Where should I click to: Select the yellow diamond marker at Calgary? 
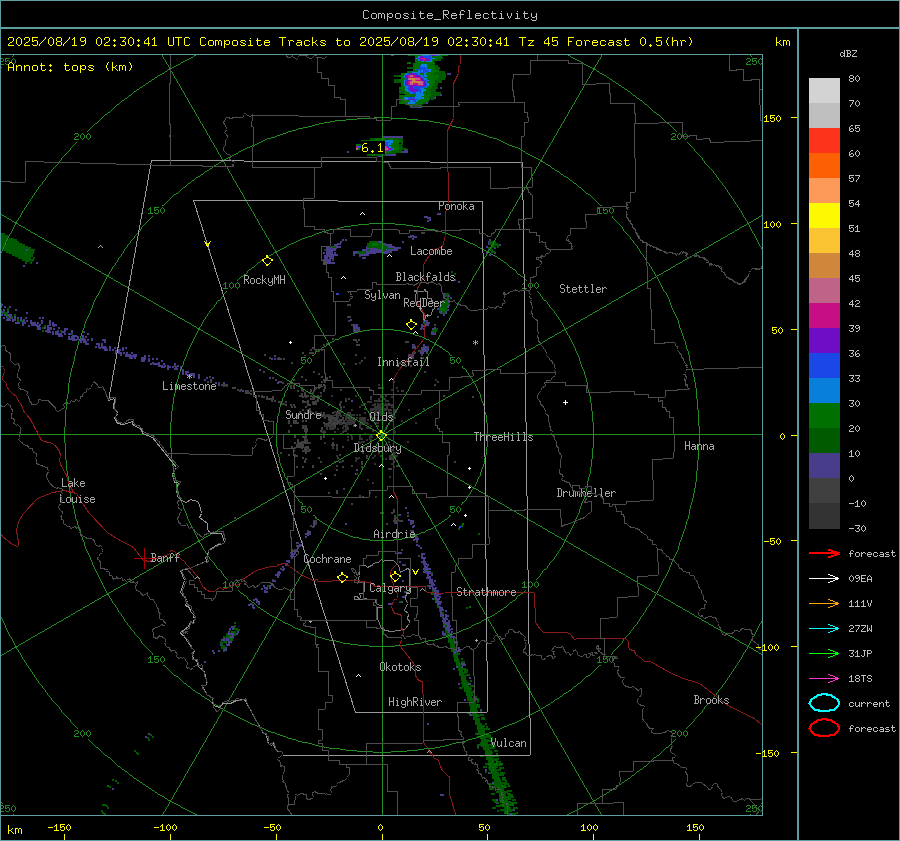(x=395, y=576)
